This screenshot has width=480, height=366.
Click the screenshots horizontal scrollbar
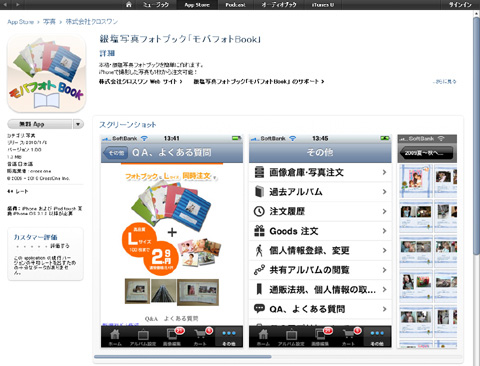(x=183, y=357)
